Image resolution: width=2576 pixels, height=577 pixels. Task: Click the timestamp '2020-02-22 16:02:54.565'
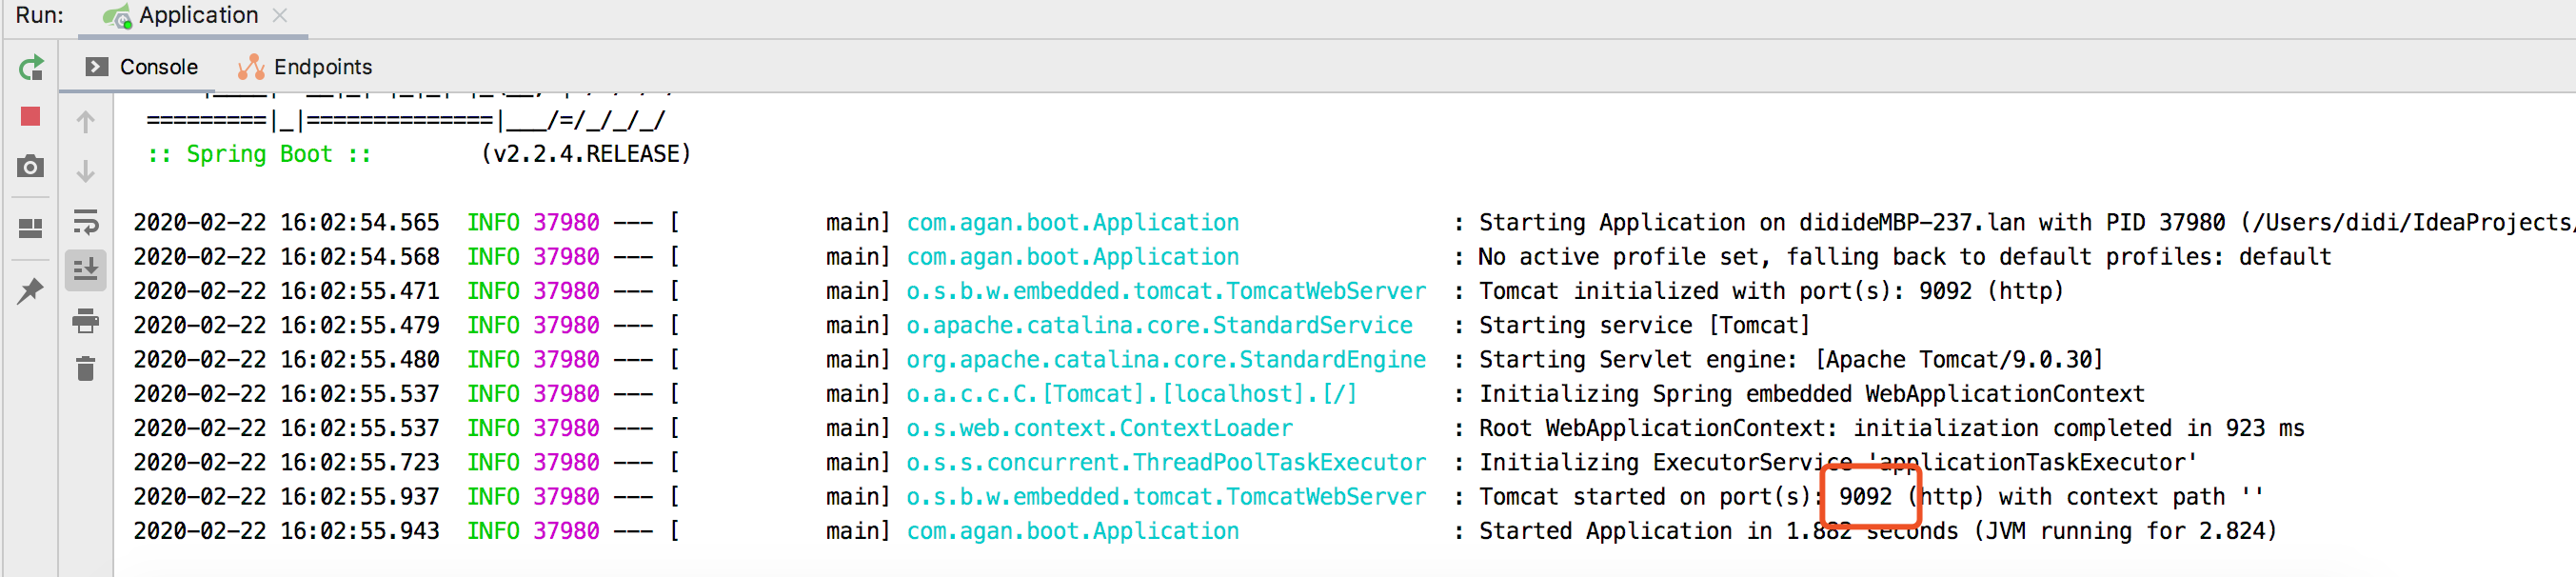pos(286,222)
